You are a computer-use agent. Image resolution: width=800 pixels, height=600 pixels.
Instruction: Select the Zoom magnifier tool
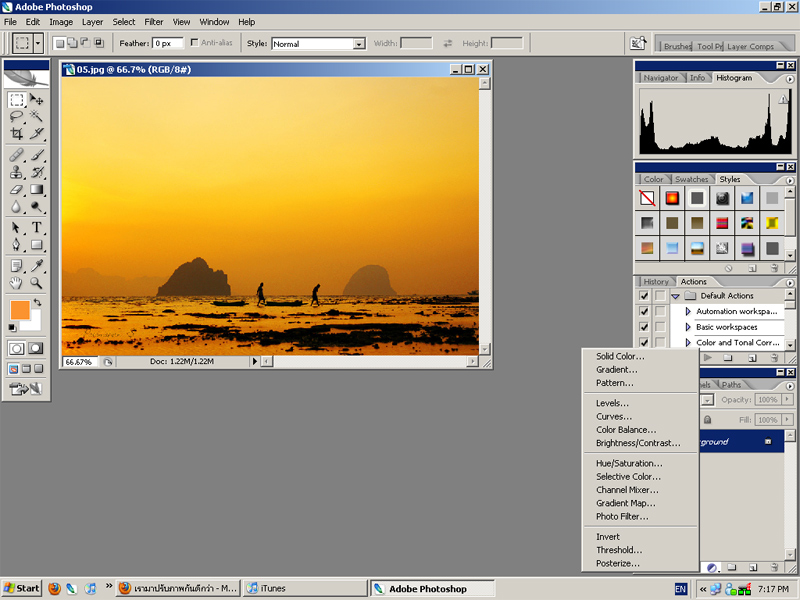(x=37, y=283)
